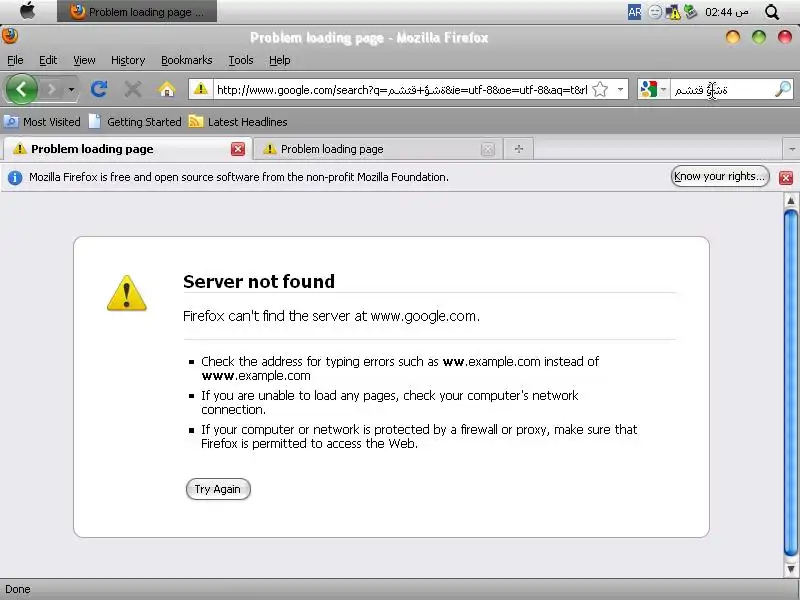Open the Getting Started bookmark

[135, 122]
